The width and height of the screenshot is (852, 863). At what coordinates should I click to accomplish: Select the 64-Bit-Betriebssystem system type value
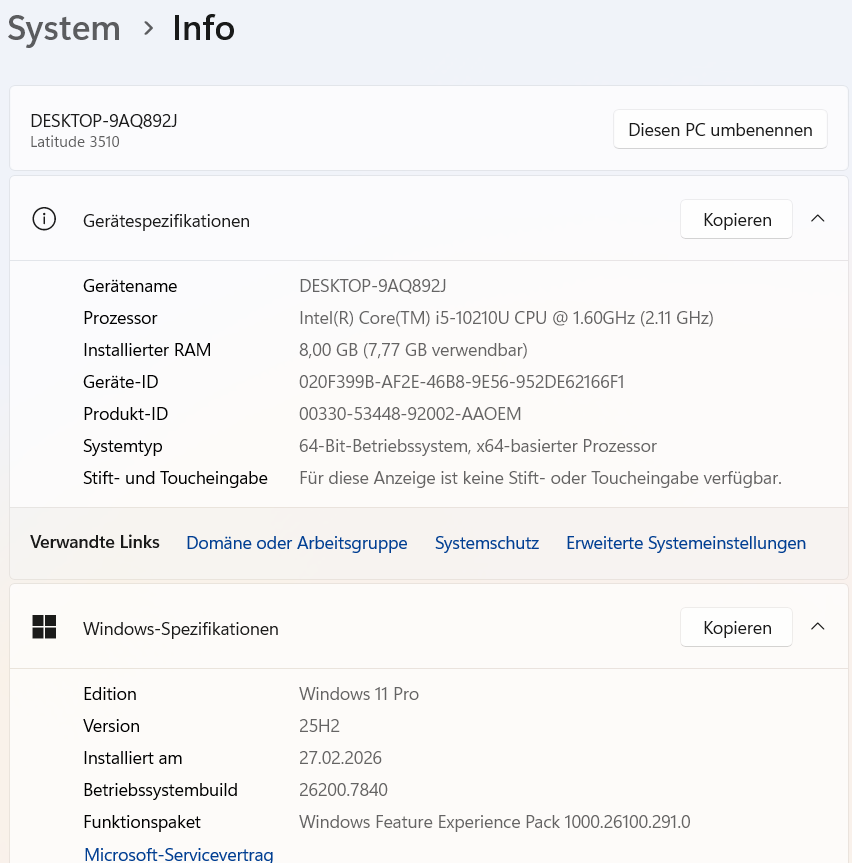pos(478,446)
